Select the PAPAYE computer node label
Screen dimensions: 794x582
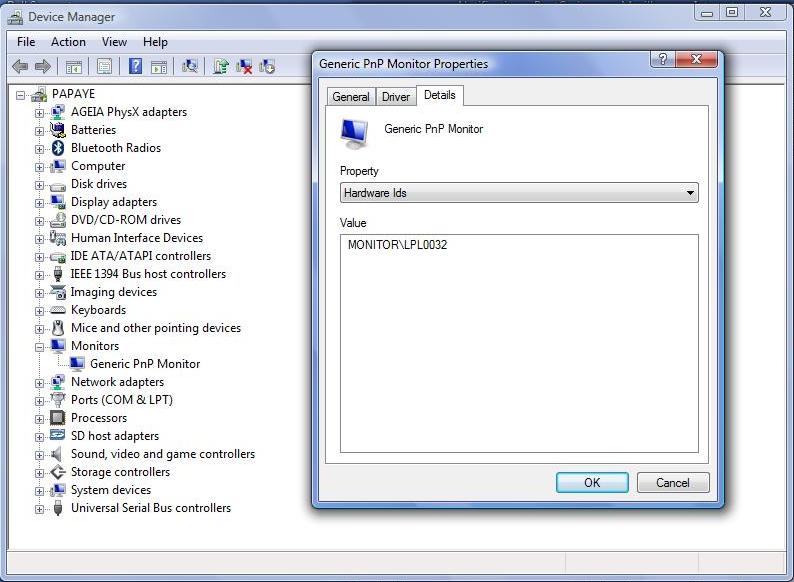(x=73, y=94)
